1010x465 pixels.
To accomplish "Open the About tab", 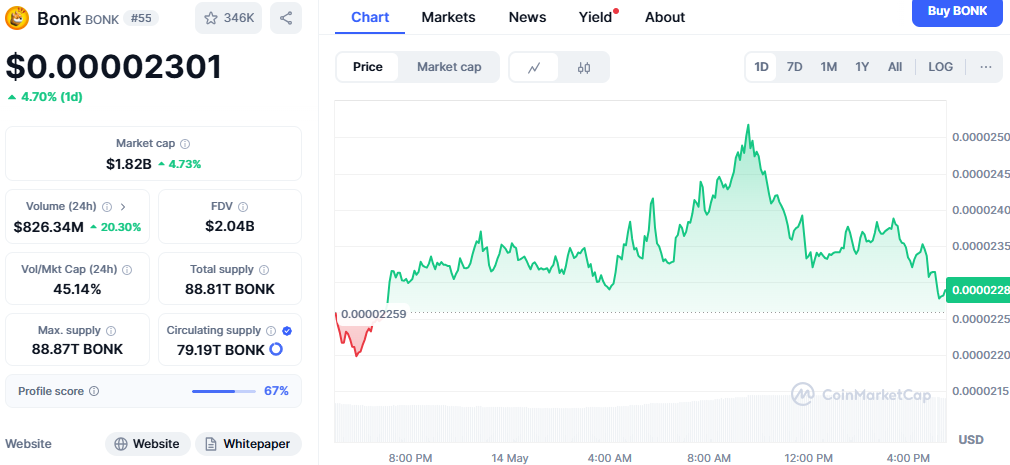I will point(665,17).
